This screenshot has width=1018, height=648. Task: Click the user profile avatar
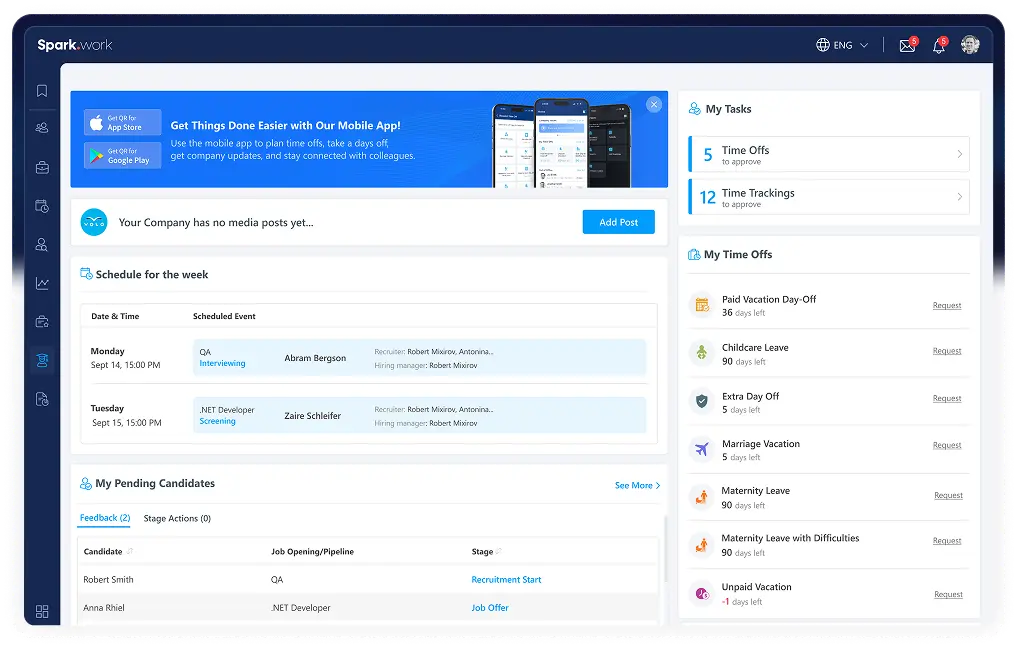pos(969,45)
